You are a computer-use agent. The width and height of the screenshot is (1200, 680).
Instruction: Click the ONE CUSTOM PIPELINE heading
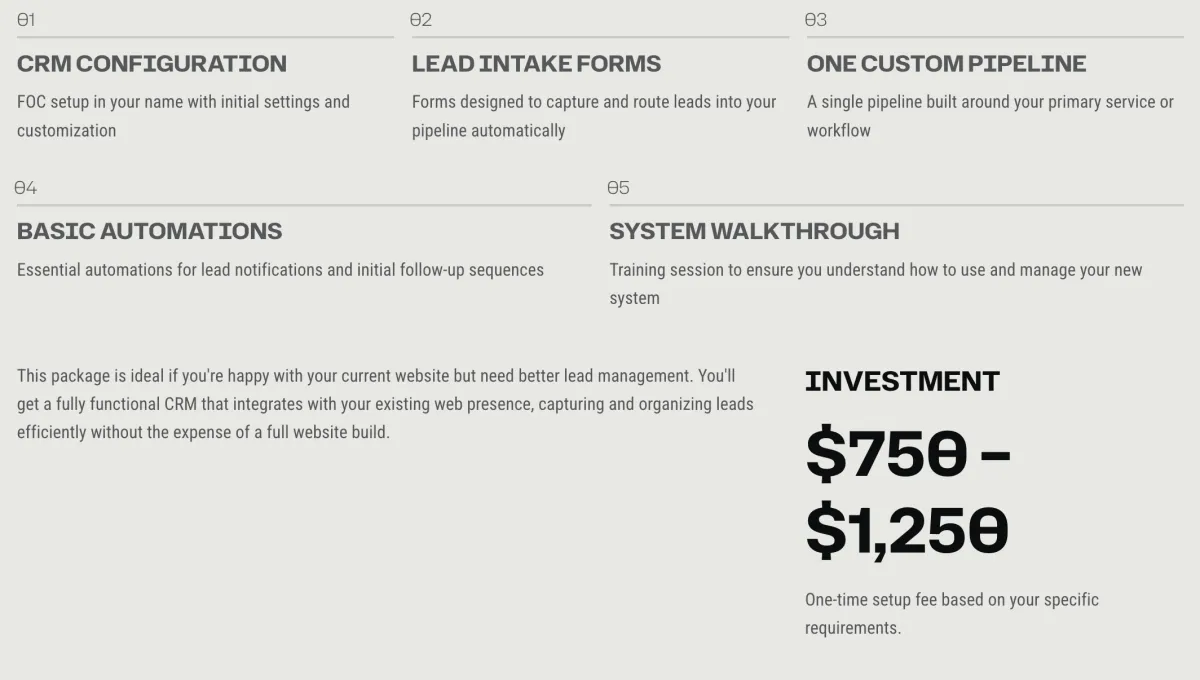click(x=946, y=64)
